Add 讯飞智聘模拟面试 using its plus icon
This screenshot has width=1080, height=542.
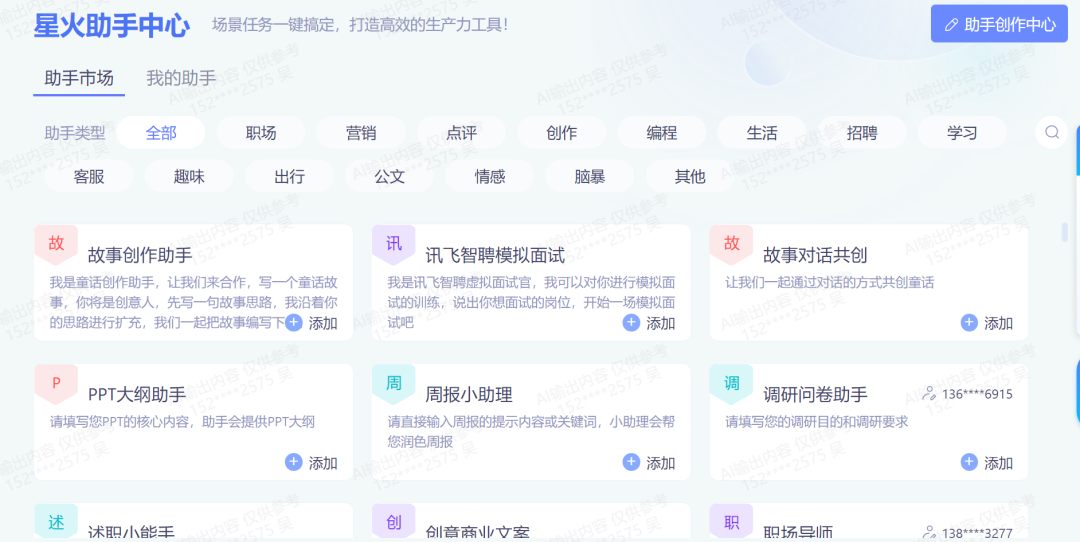pos(631,322)
